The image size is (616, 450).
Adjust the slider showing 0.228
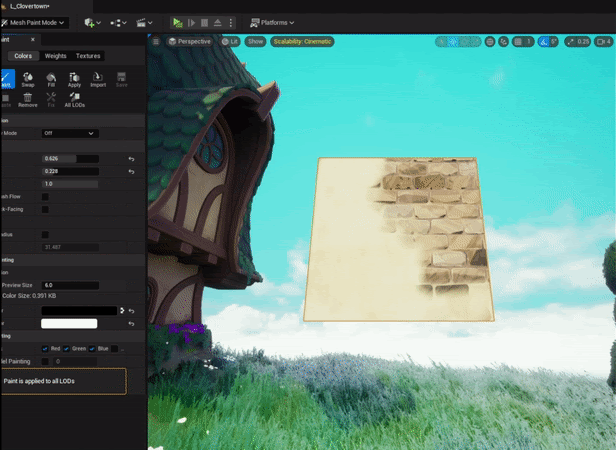pyautogui.click(x=70, y=171)
